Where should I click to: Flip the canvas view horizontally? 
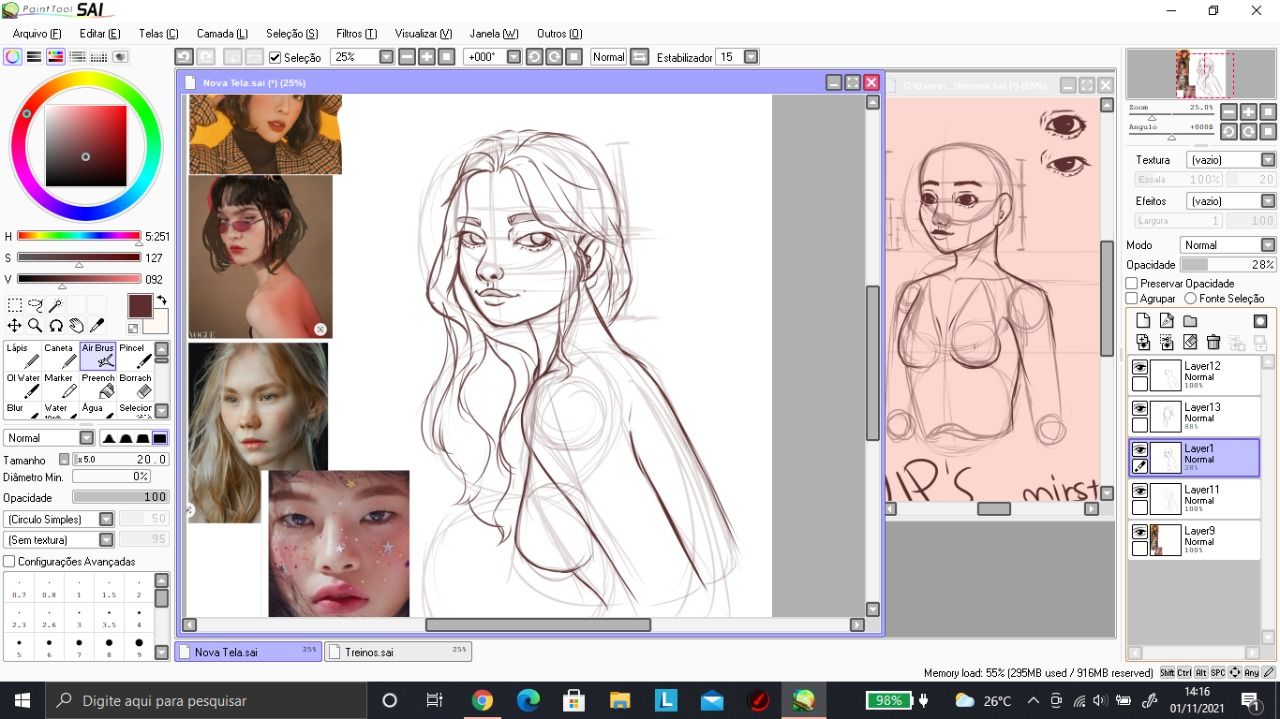click(x=640, y=57)
